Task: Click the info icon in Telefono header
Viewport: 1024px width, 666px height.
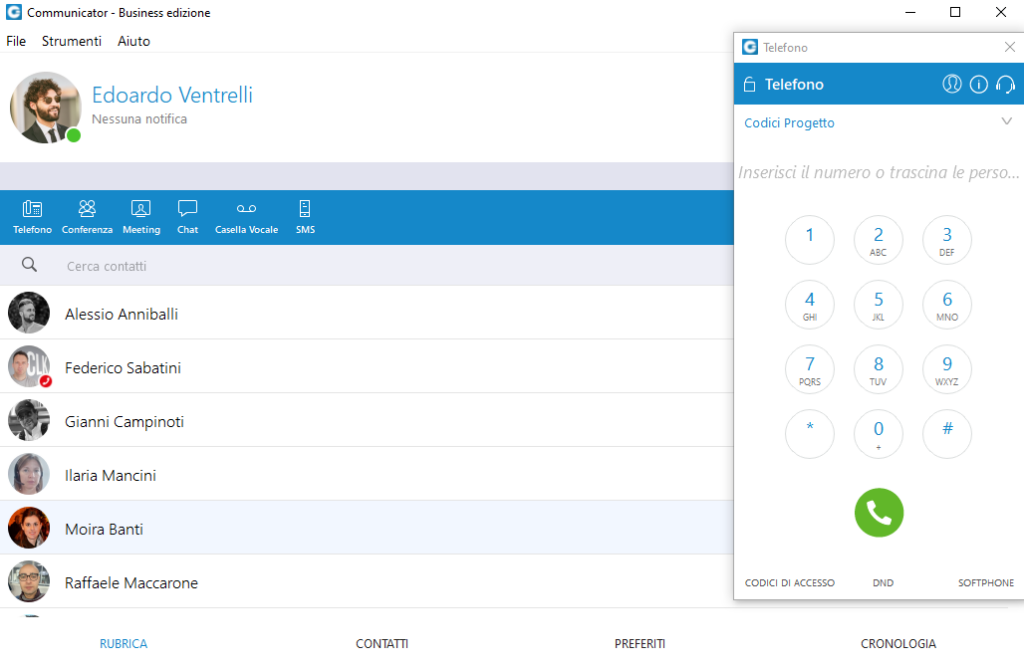Action: 978,85
